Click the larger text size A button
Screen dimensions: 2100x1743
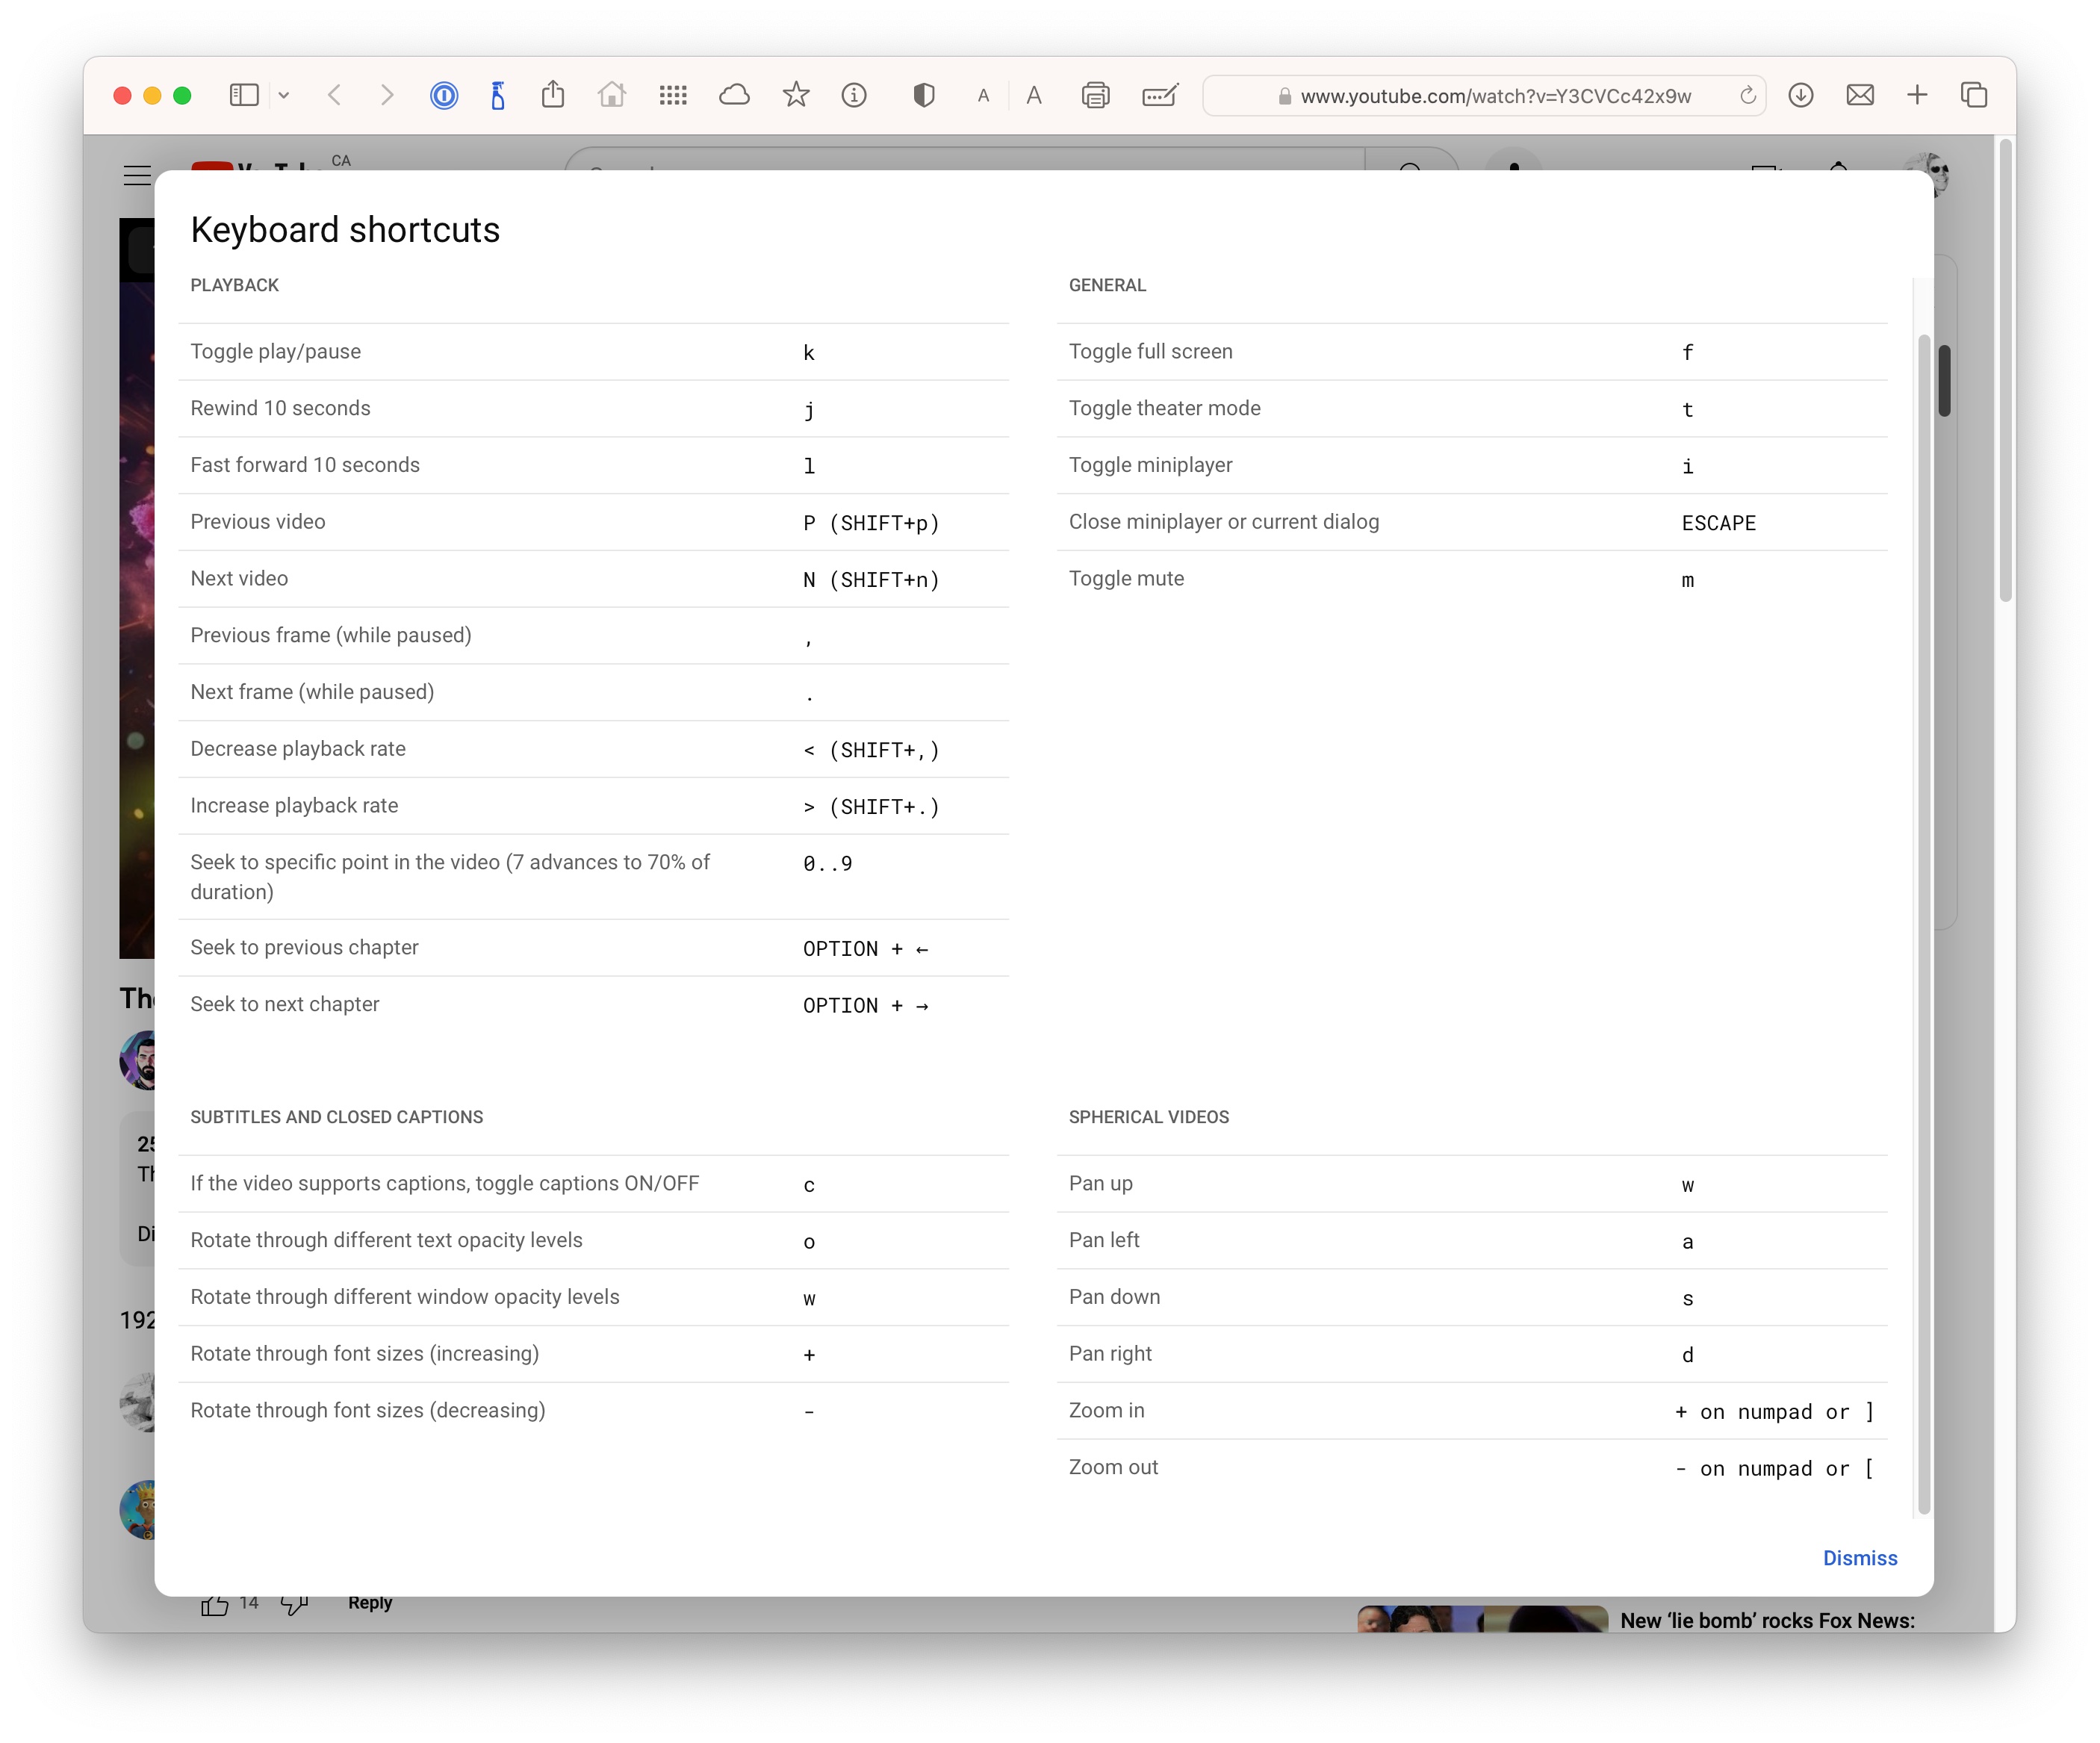[x=1034, y=95]
